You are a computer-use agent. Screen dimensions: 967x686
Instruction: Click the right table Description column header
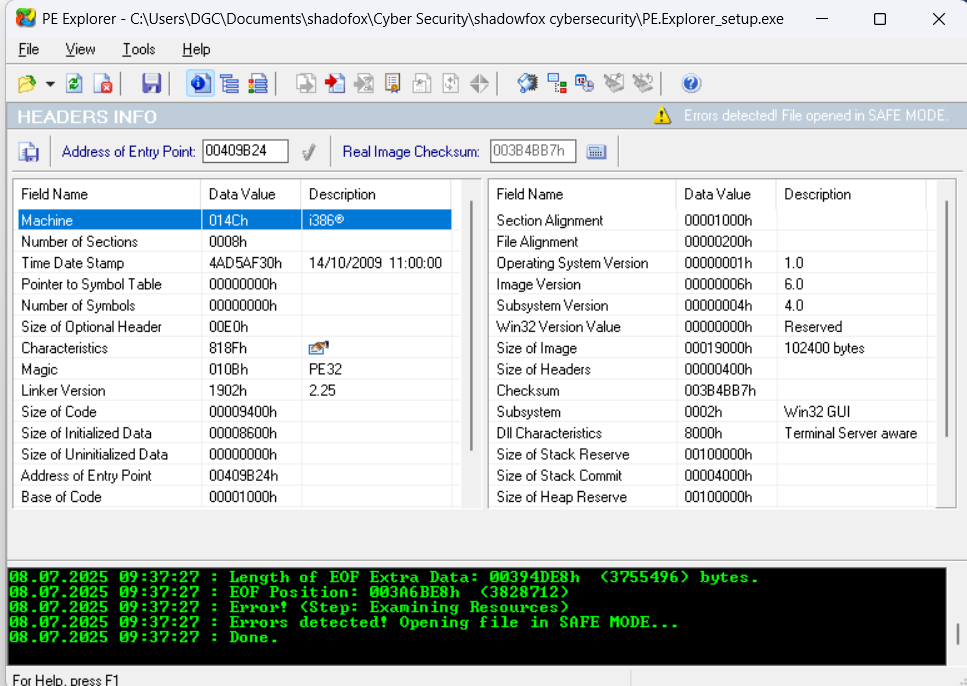tap(851, 194)
